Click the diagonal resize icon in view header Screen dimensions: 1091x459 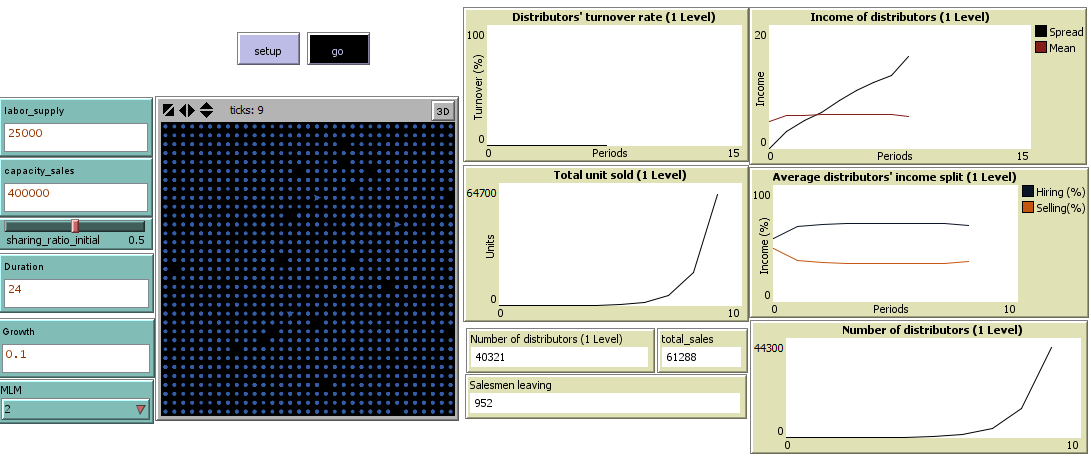click(168, 110)
